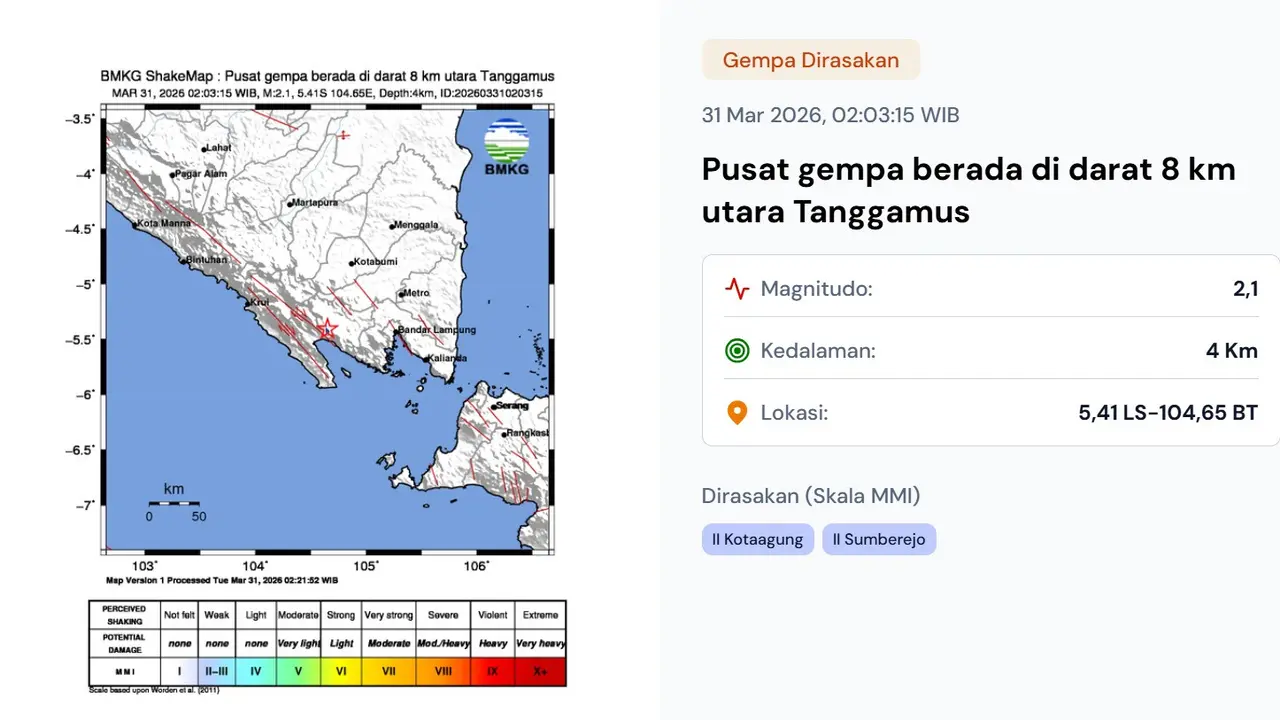Click the Severe legend cell
Screen dimensions: 1280x720
point(443,615)
